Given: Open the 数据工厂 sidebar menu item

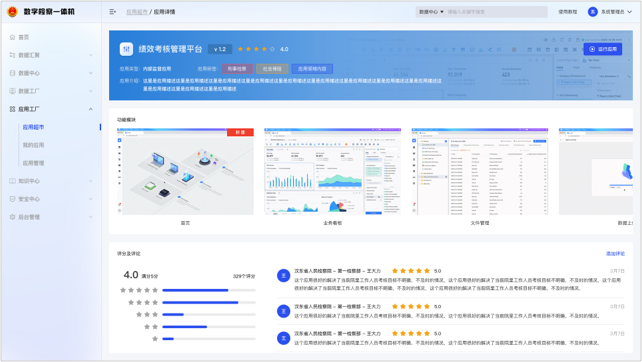Looking at the screenshot, I should 51,91.
